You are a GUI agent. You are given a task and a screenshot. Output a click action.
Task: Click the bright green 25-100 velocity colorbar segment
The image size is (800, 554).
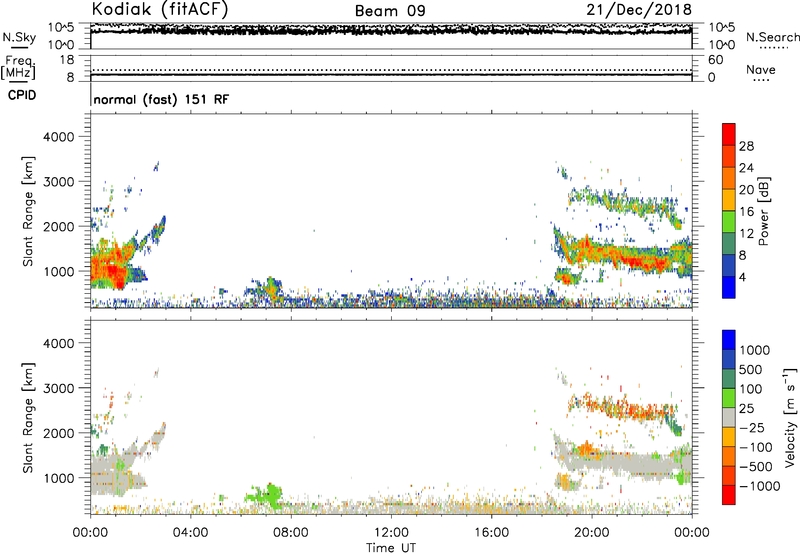click(x=729, y=398)
